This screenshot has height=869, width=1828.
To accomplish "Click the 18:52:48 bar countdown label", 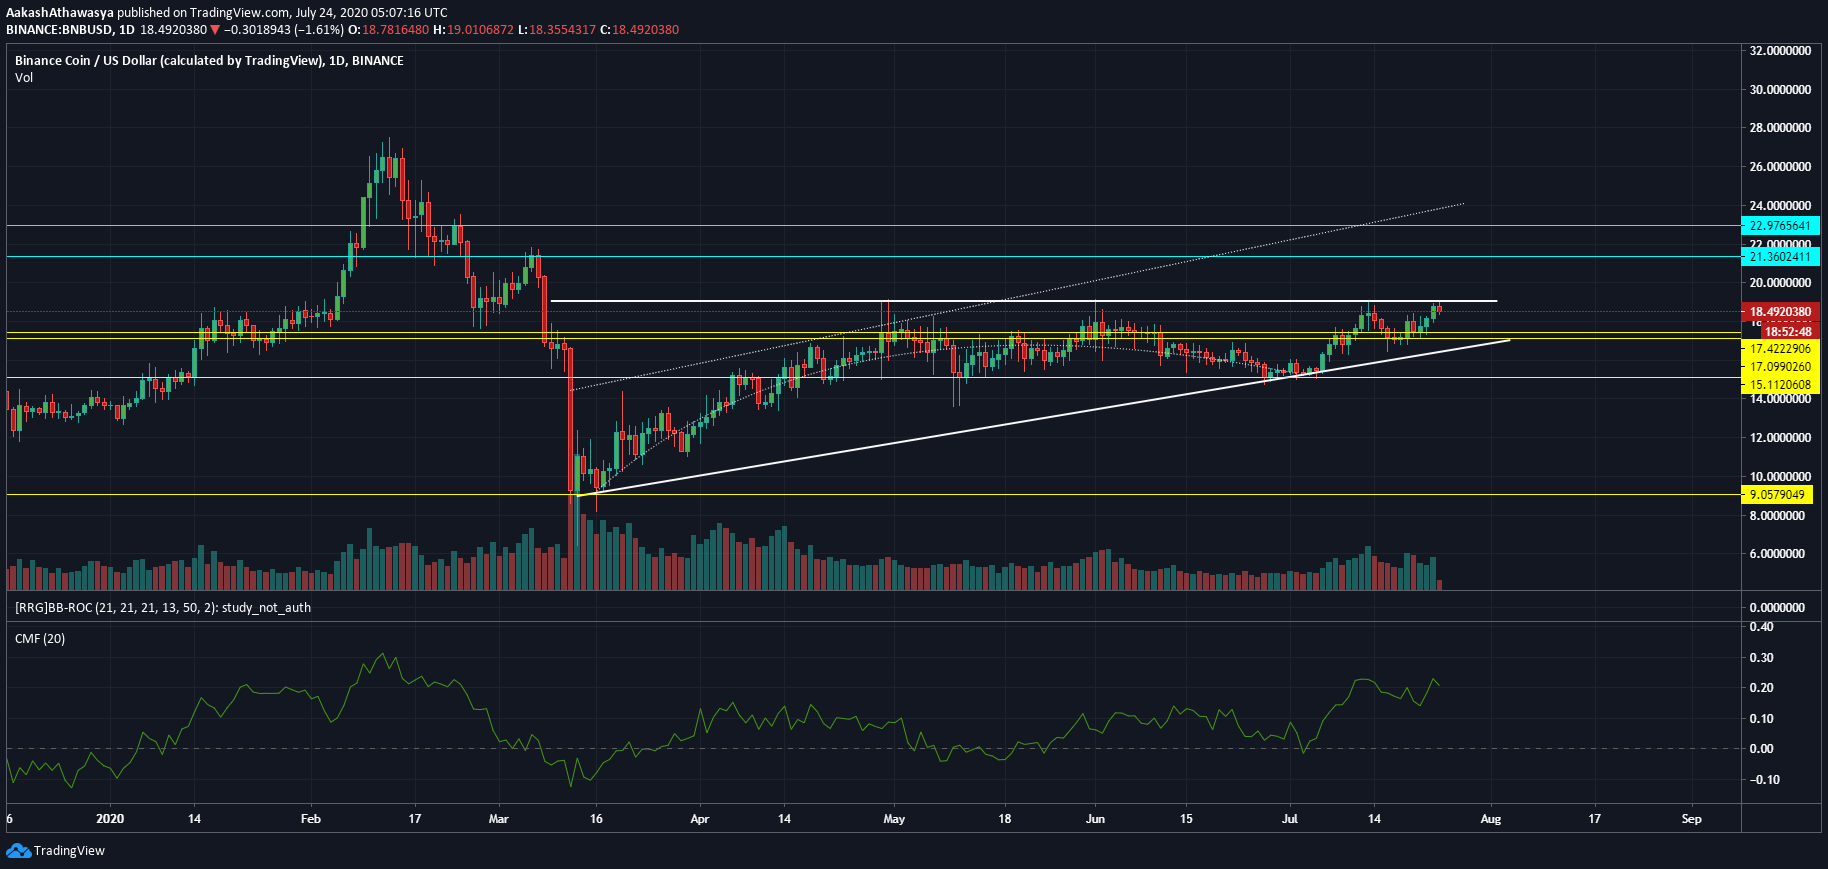I will point(1788,332).
